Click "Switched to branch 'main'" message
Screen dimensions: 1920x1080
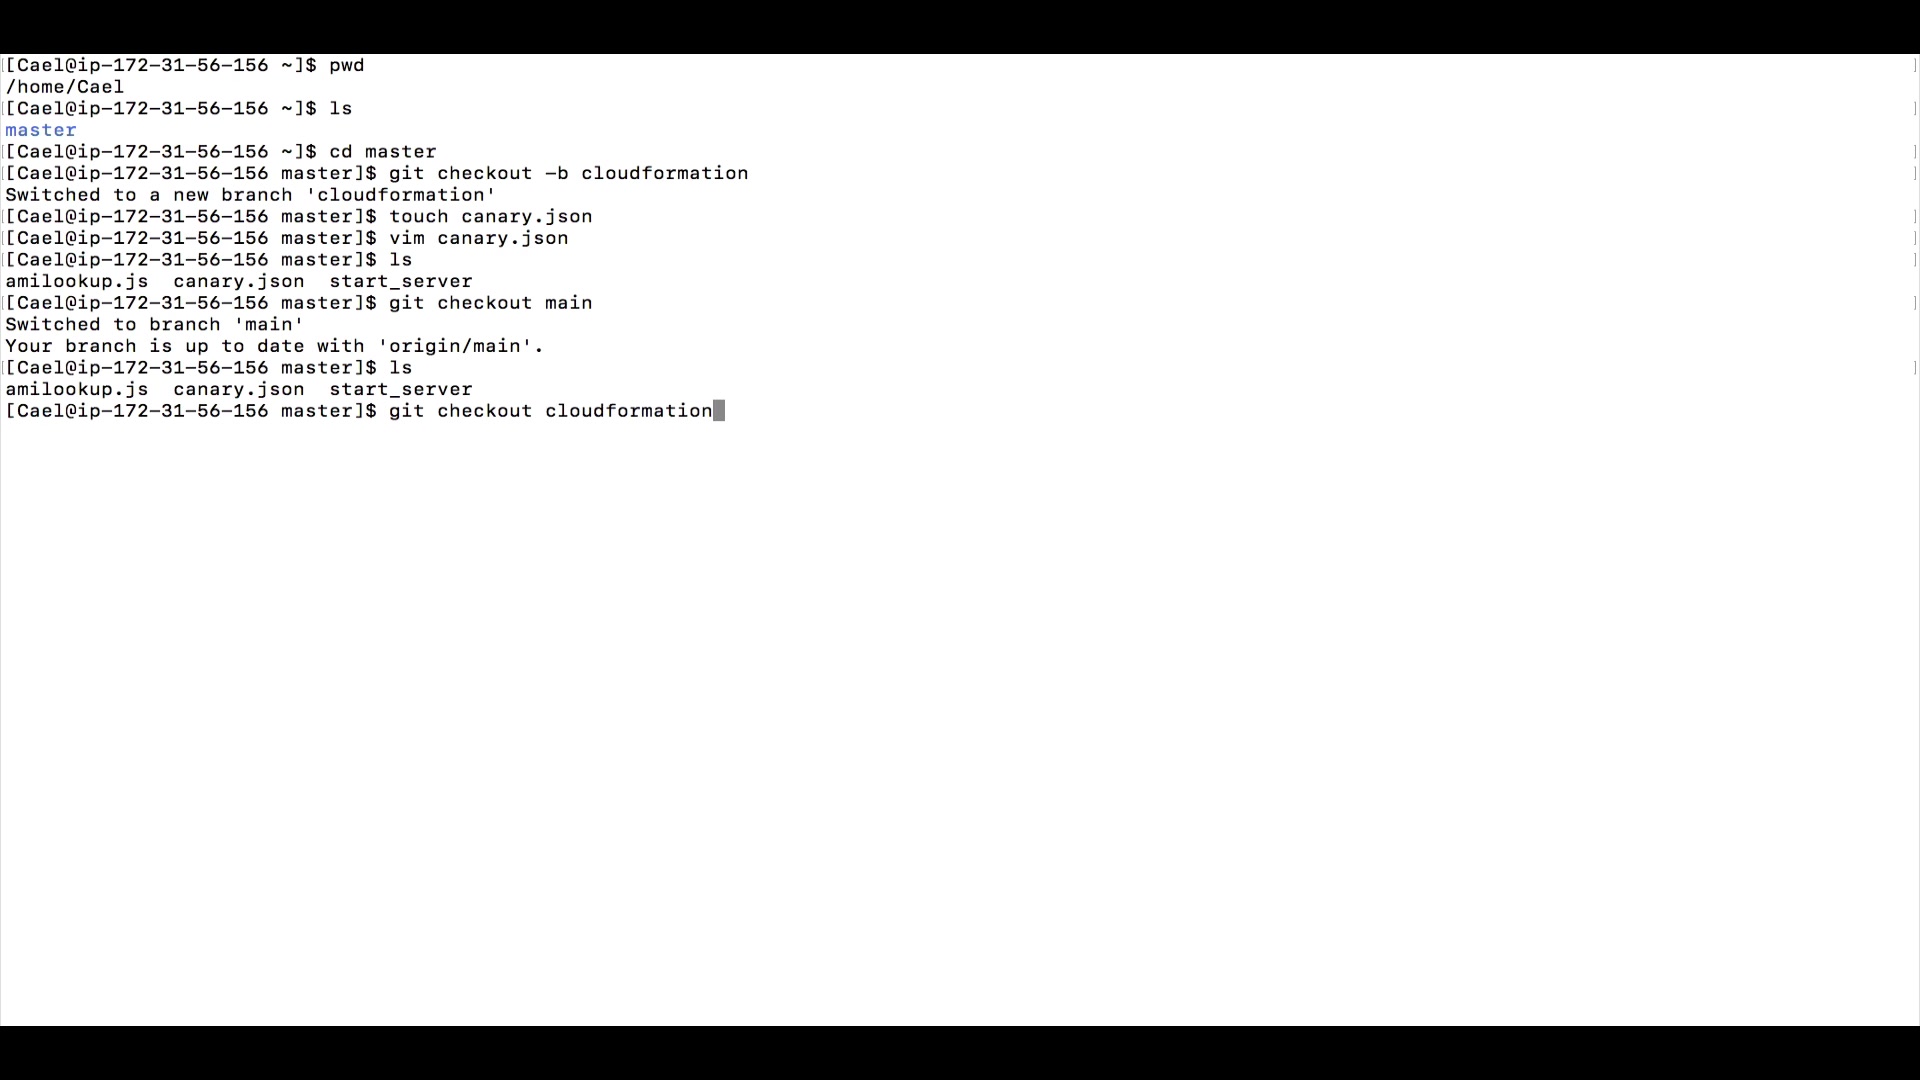pos(155,325)
